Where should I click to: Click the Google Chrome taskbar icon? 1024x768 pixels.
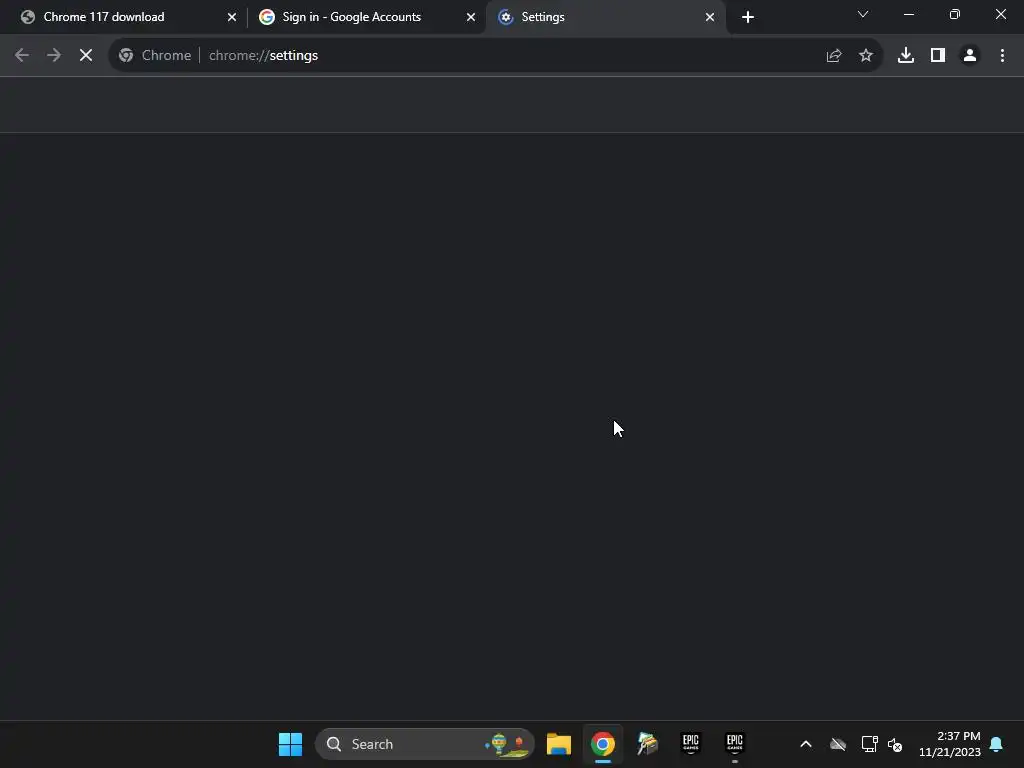603,744
